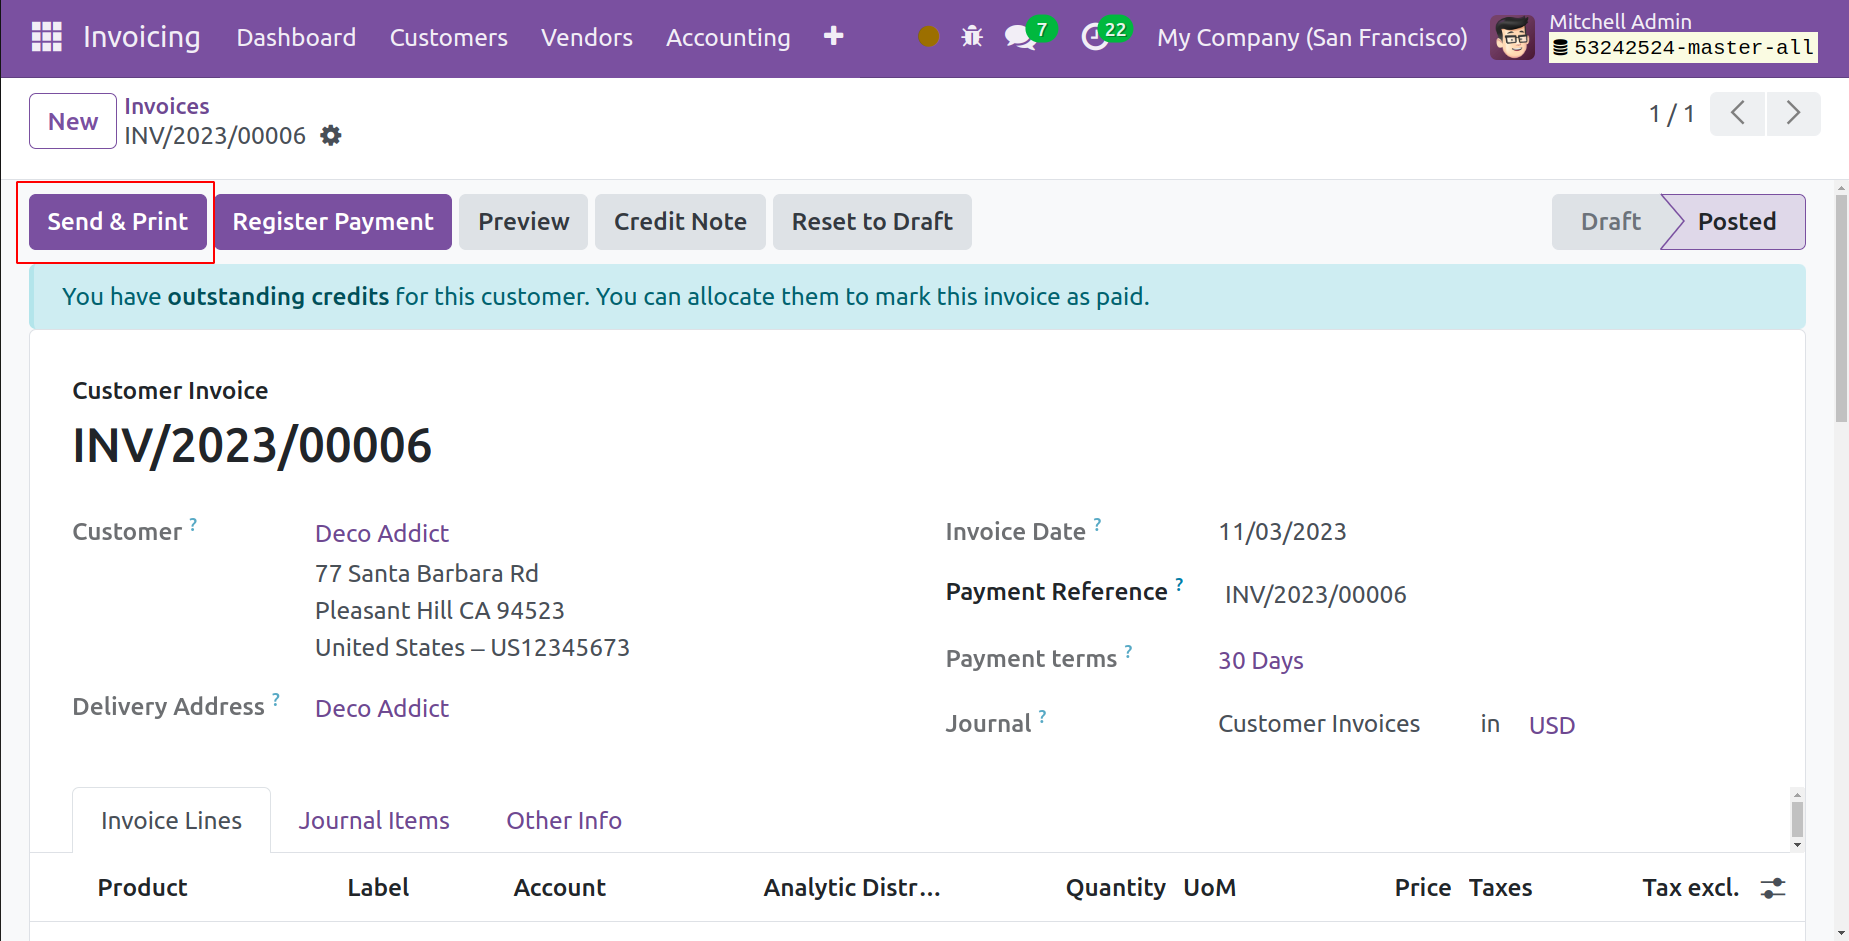Click the brown status circle icon
The height and width of the screenshot is (941, 1849).
[928, 37]
